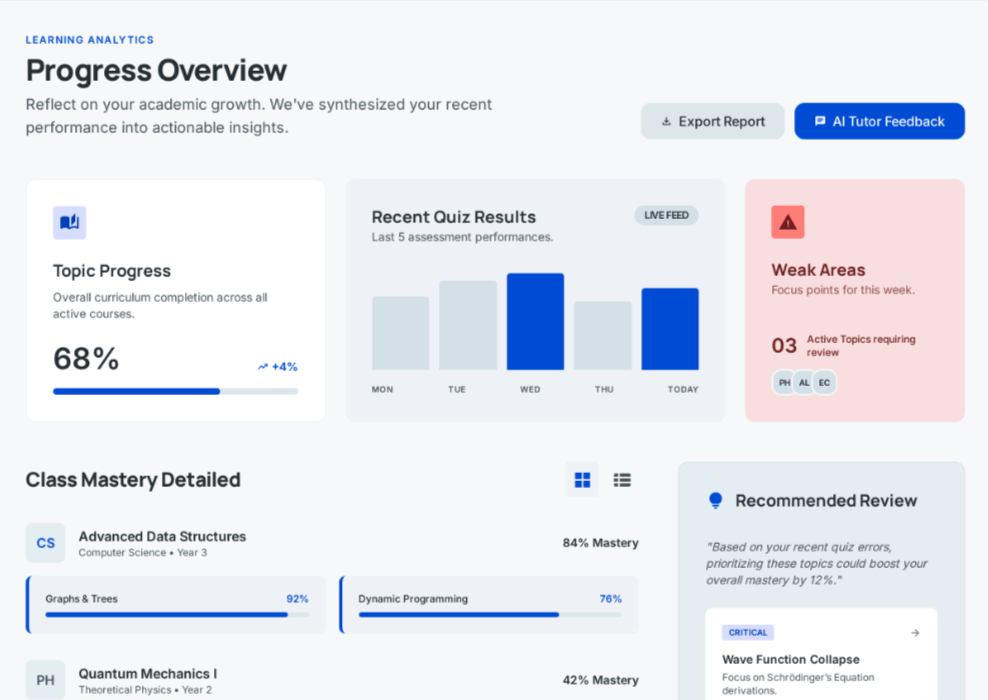
Task: Click the CRITICAL tag
Action: point(748,633)
